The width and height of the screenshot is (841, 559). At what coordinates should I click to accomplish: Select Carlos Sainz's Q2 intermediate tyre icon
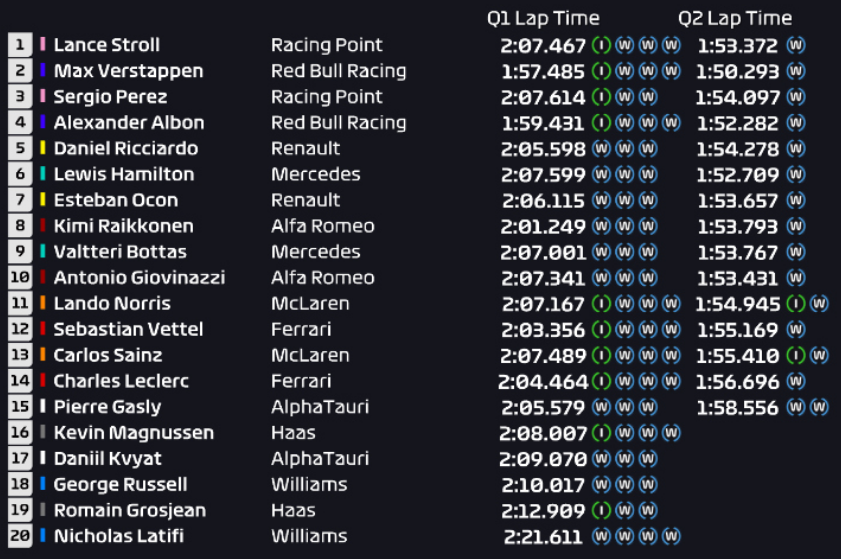click(x=796, y=355)
